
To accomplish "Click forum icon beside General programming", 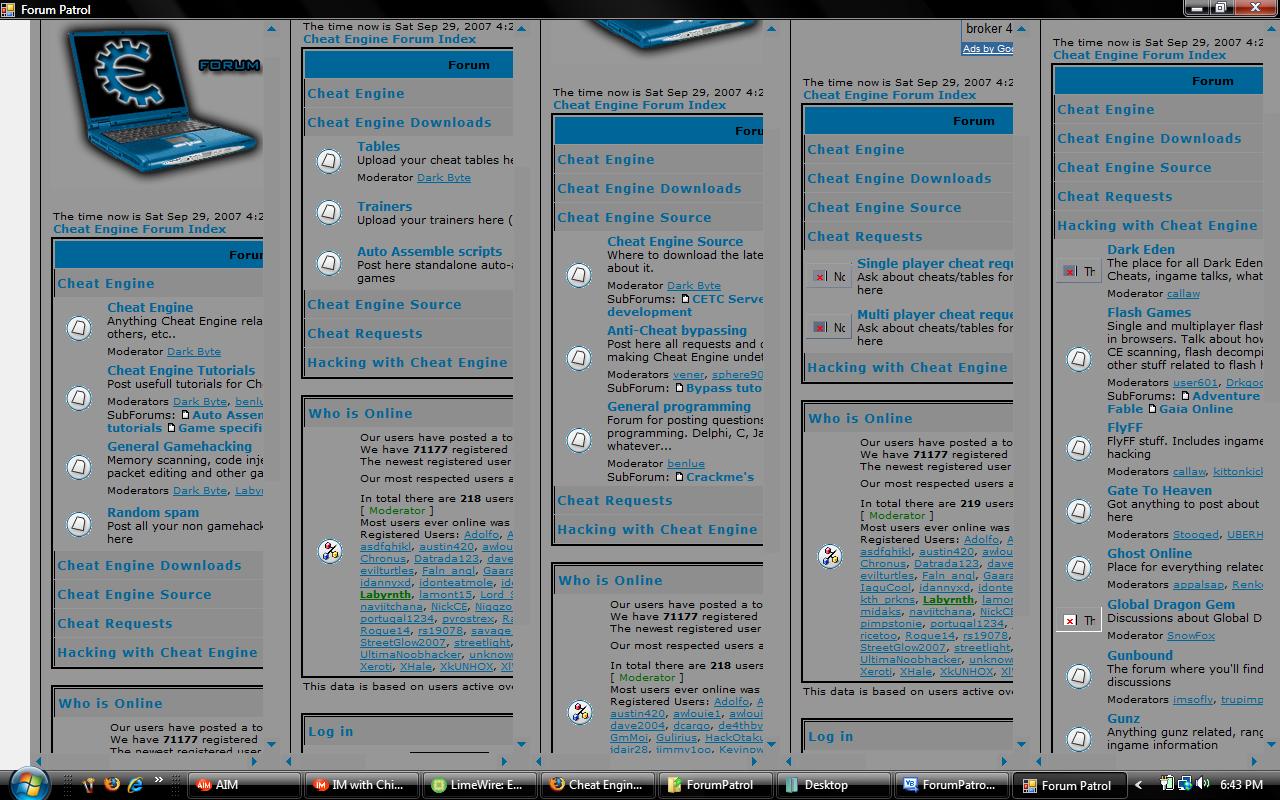I will [x=579, y=440].
